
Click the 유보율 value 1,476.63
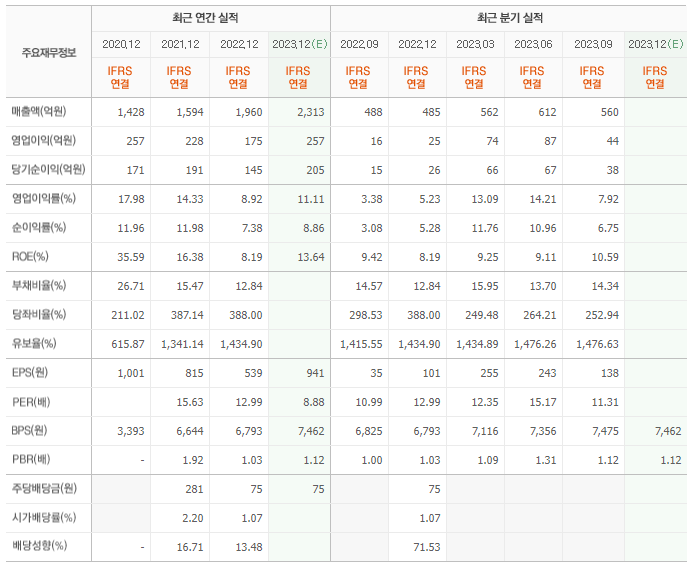(x=597, y=344)
